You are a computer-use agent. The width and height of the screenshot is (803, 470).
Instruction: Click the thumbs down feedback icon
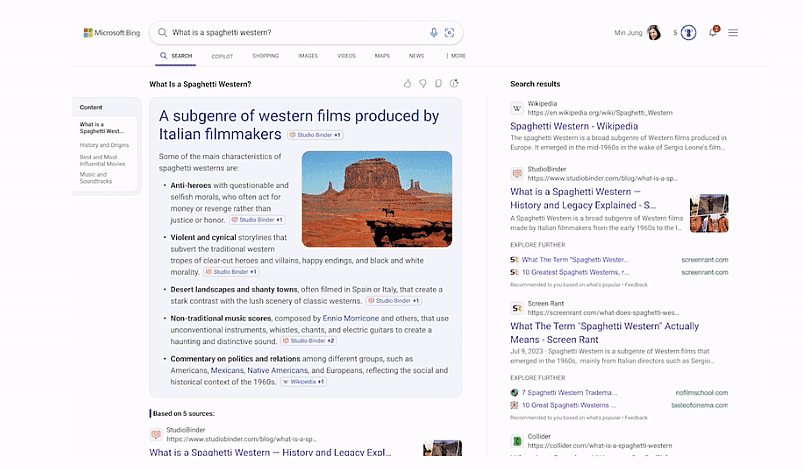point(423,84)
